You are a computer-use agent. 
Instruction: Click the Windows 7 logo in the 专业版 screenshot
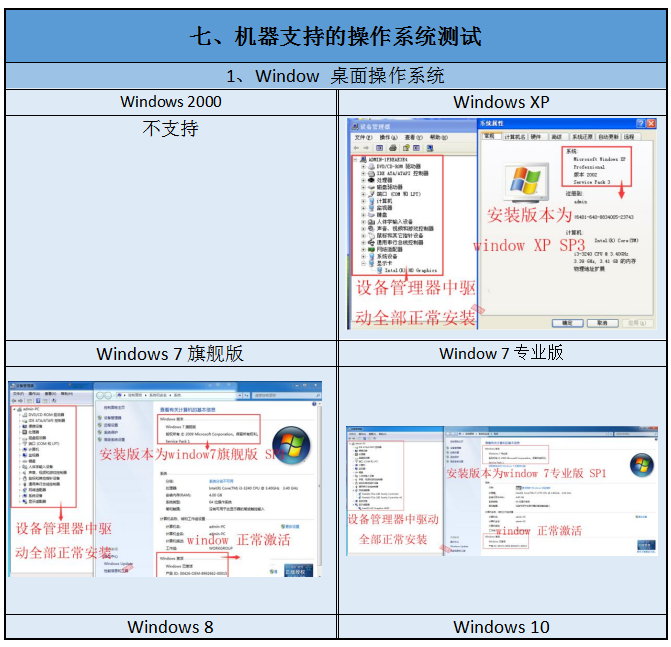tap(641, 463)
